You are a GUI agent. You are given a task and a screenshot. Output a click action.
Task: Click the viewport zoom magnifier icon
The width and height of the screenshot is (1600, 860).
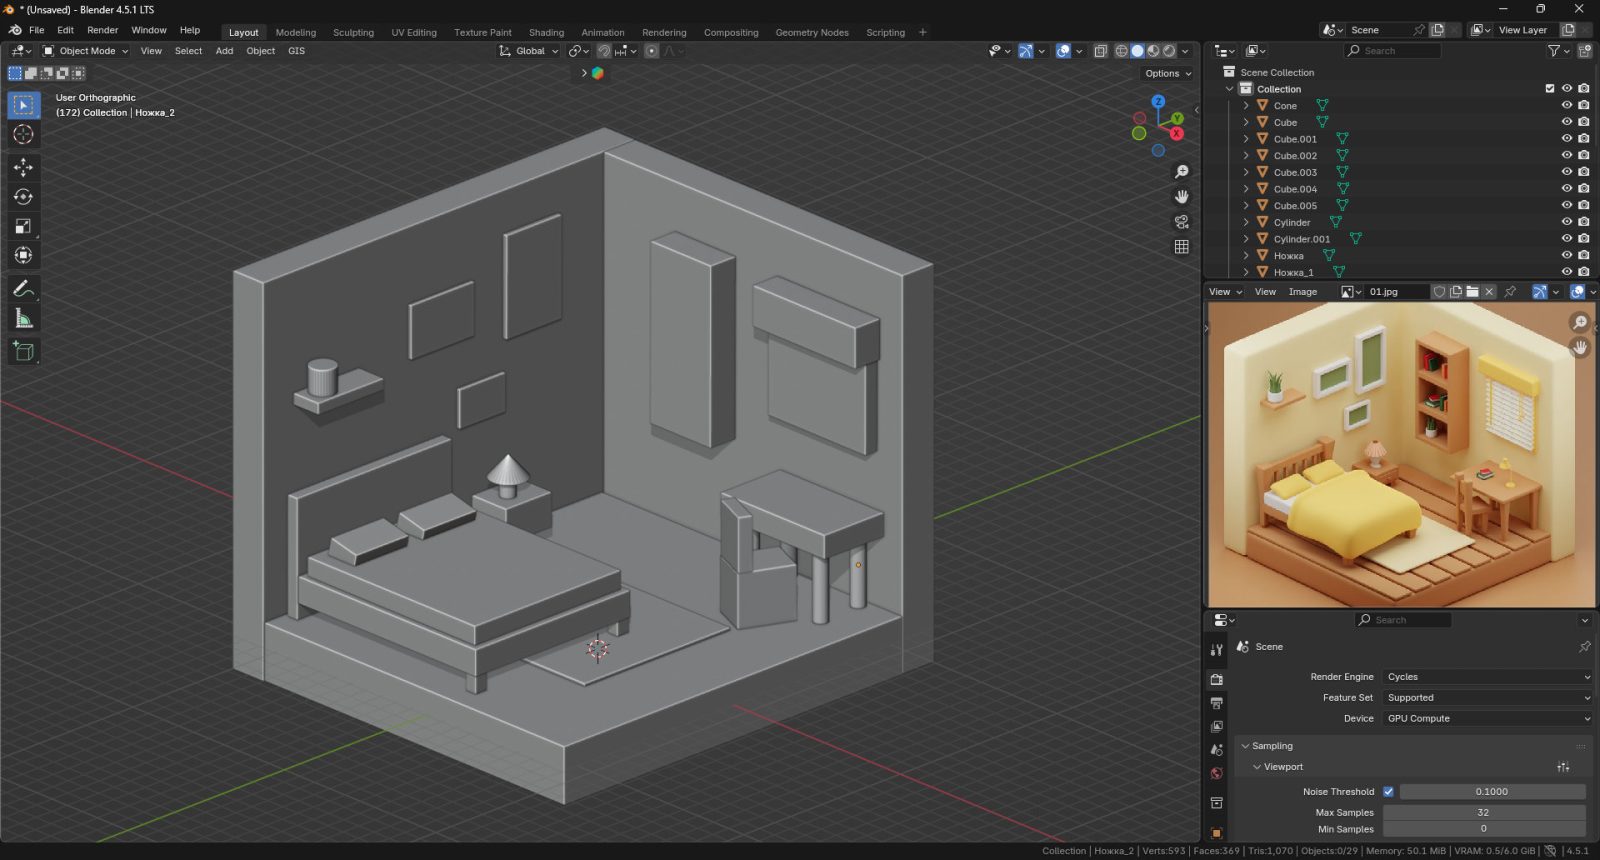pos(1181,172)
